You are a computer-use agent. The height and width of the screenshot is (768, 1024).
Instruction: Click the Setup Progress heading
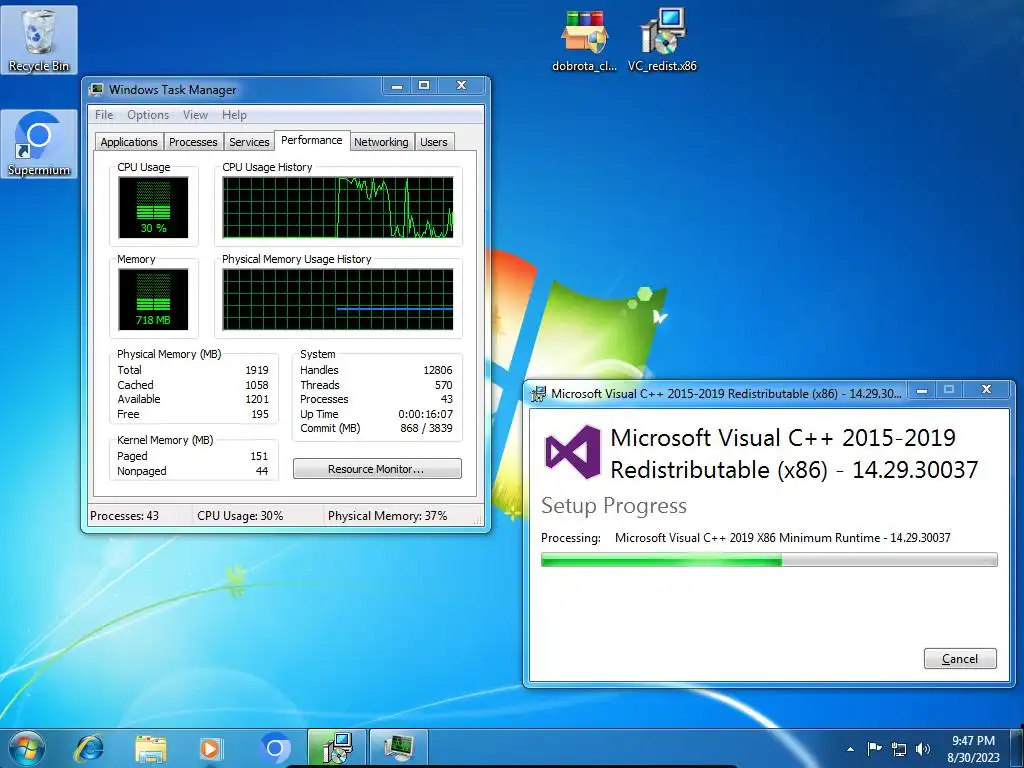[614, 506]
